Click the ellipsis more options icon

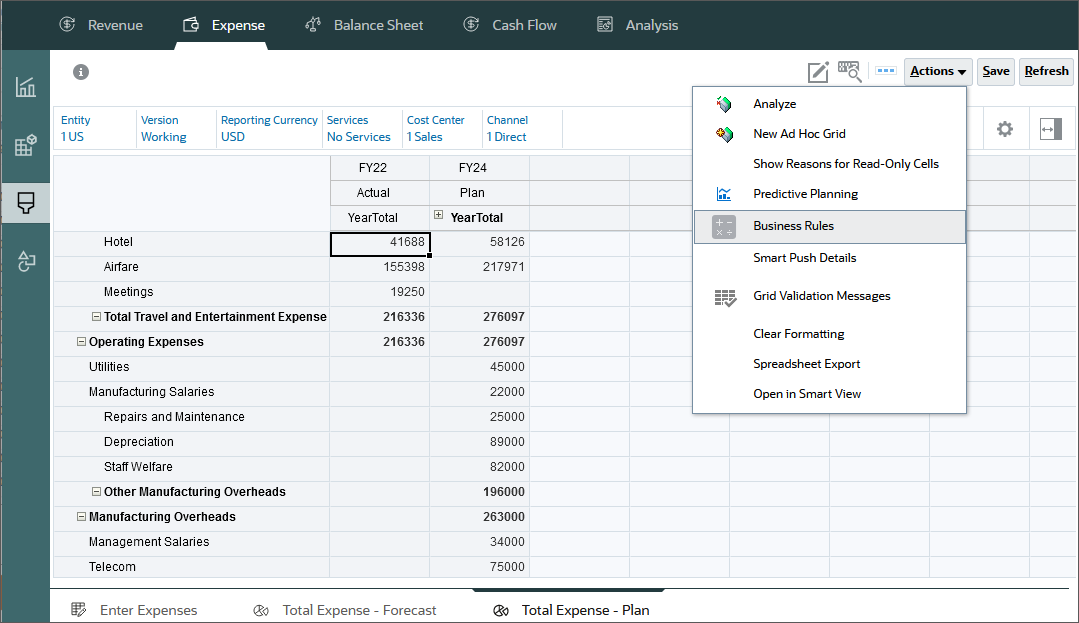884,71
